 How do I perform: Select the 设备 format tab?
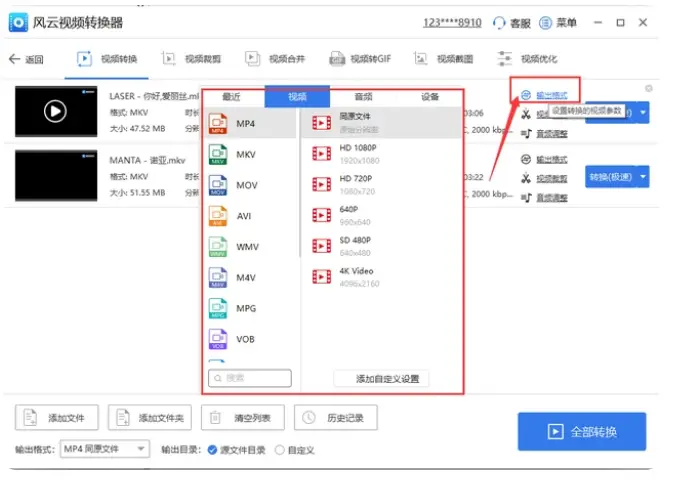pyautogui.click(x=429, y=97)
